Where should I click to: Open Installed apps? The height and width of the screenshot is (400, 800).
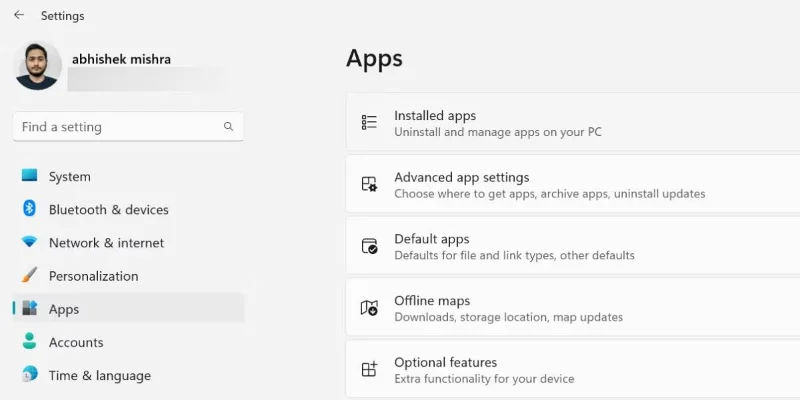[x=573, y=122]
